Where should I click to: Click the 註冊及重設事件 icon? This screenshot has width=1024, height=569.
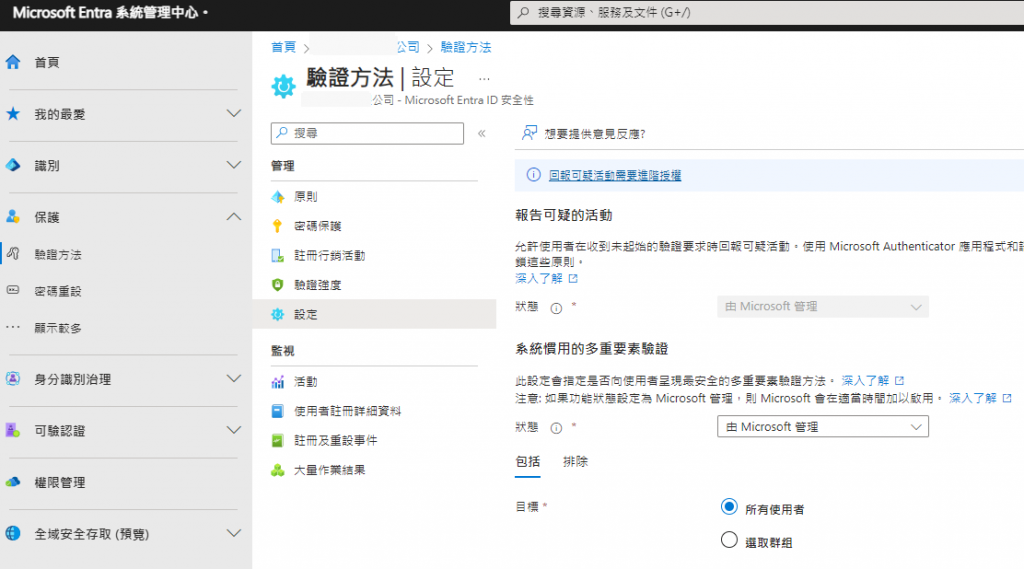(278, 440)
